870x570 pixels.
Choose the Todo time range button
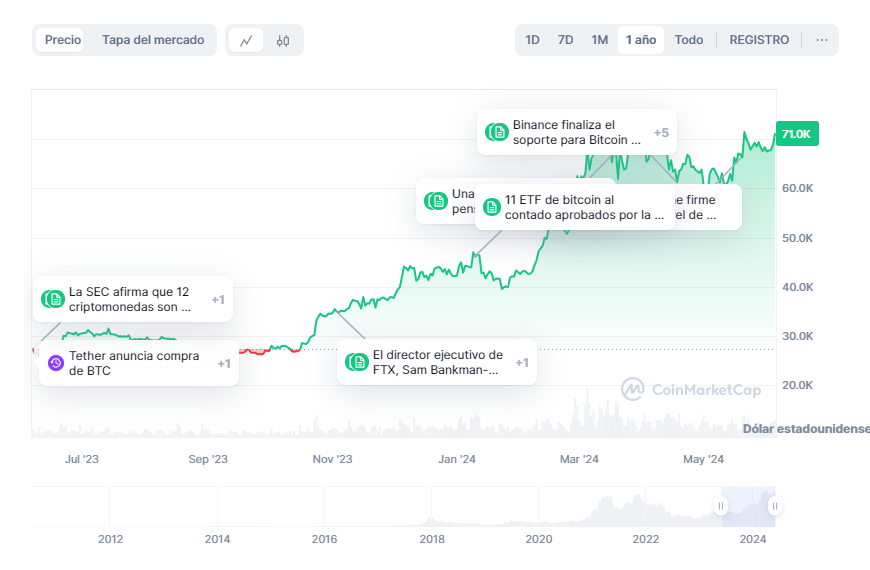[688, 40]
